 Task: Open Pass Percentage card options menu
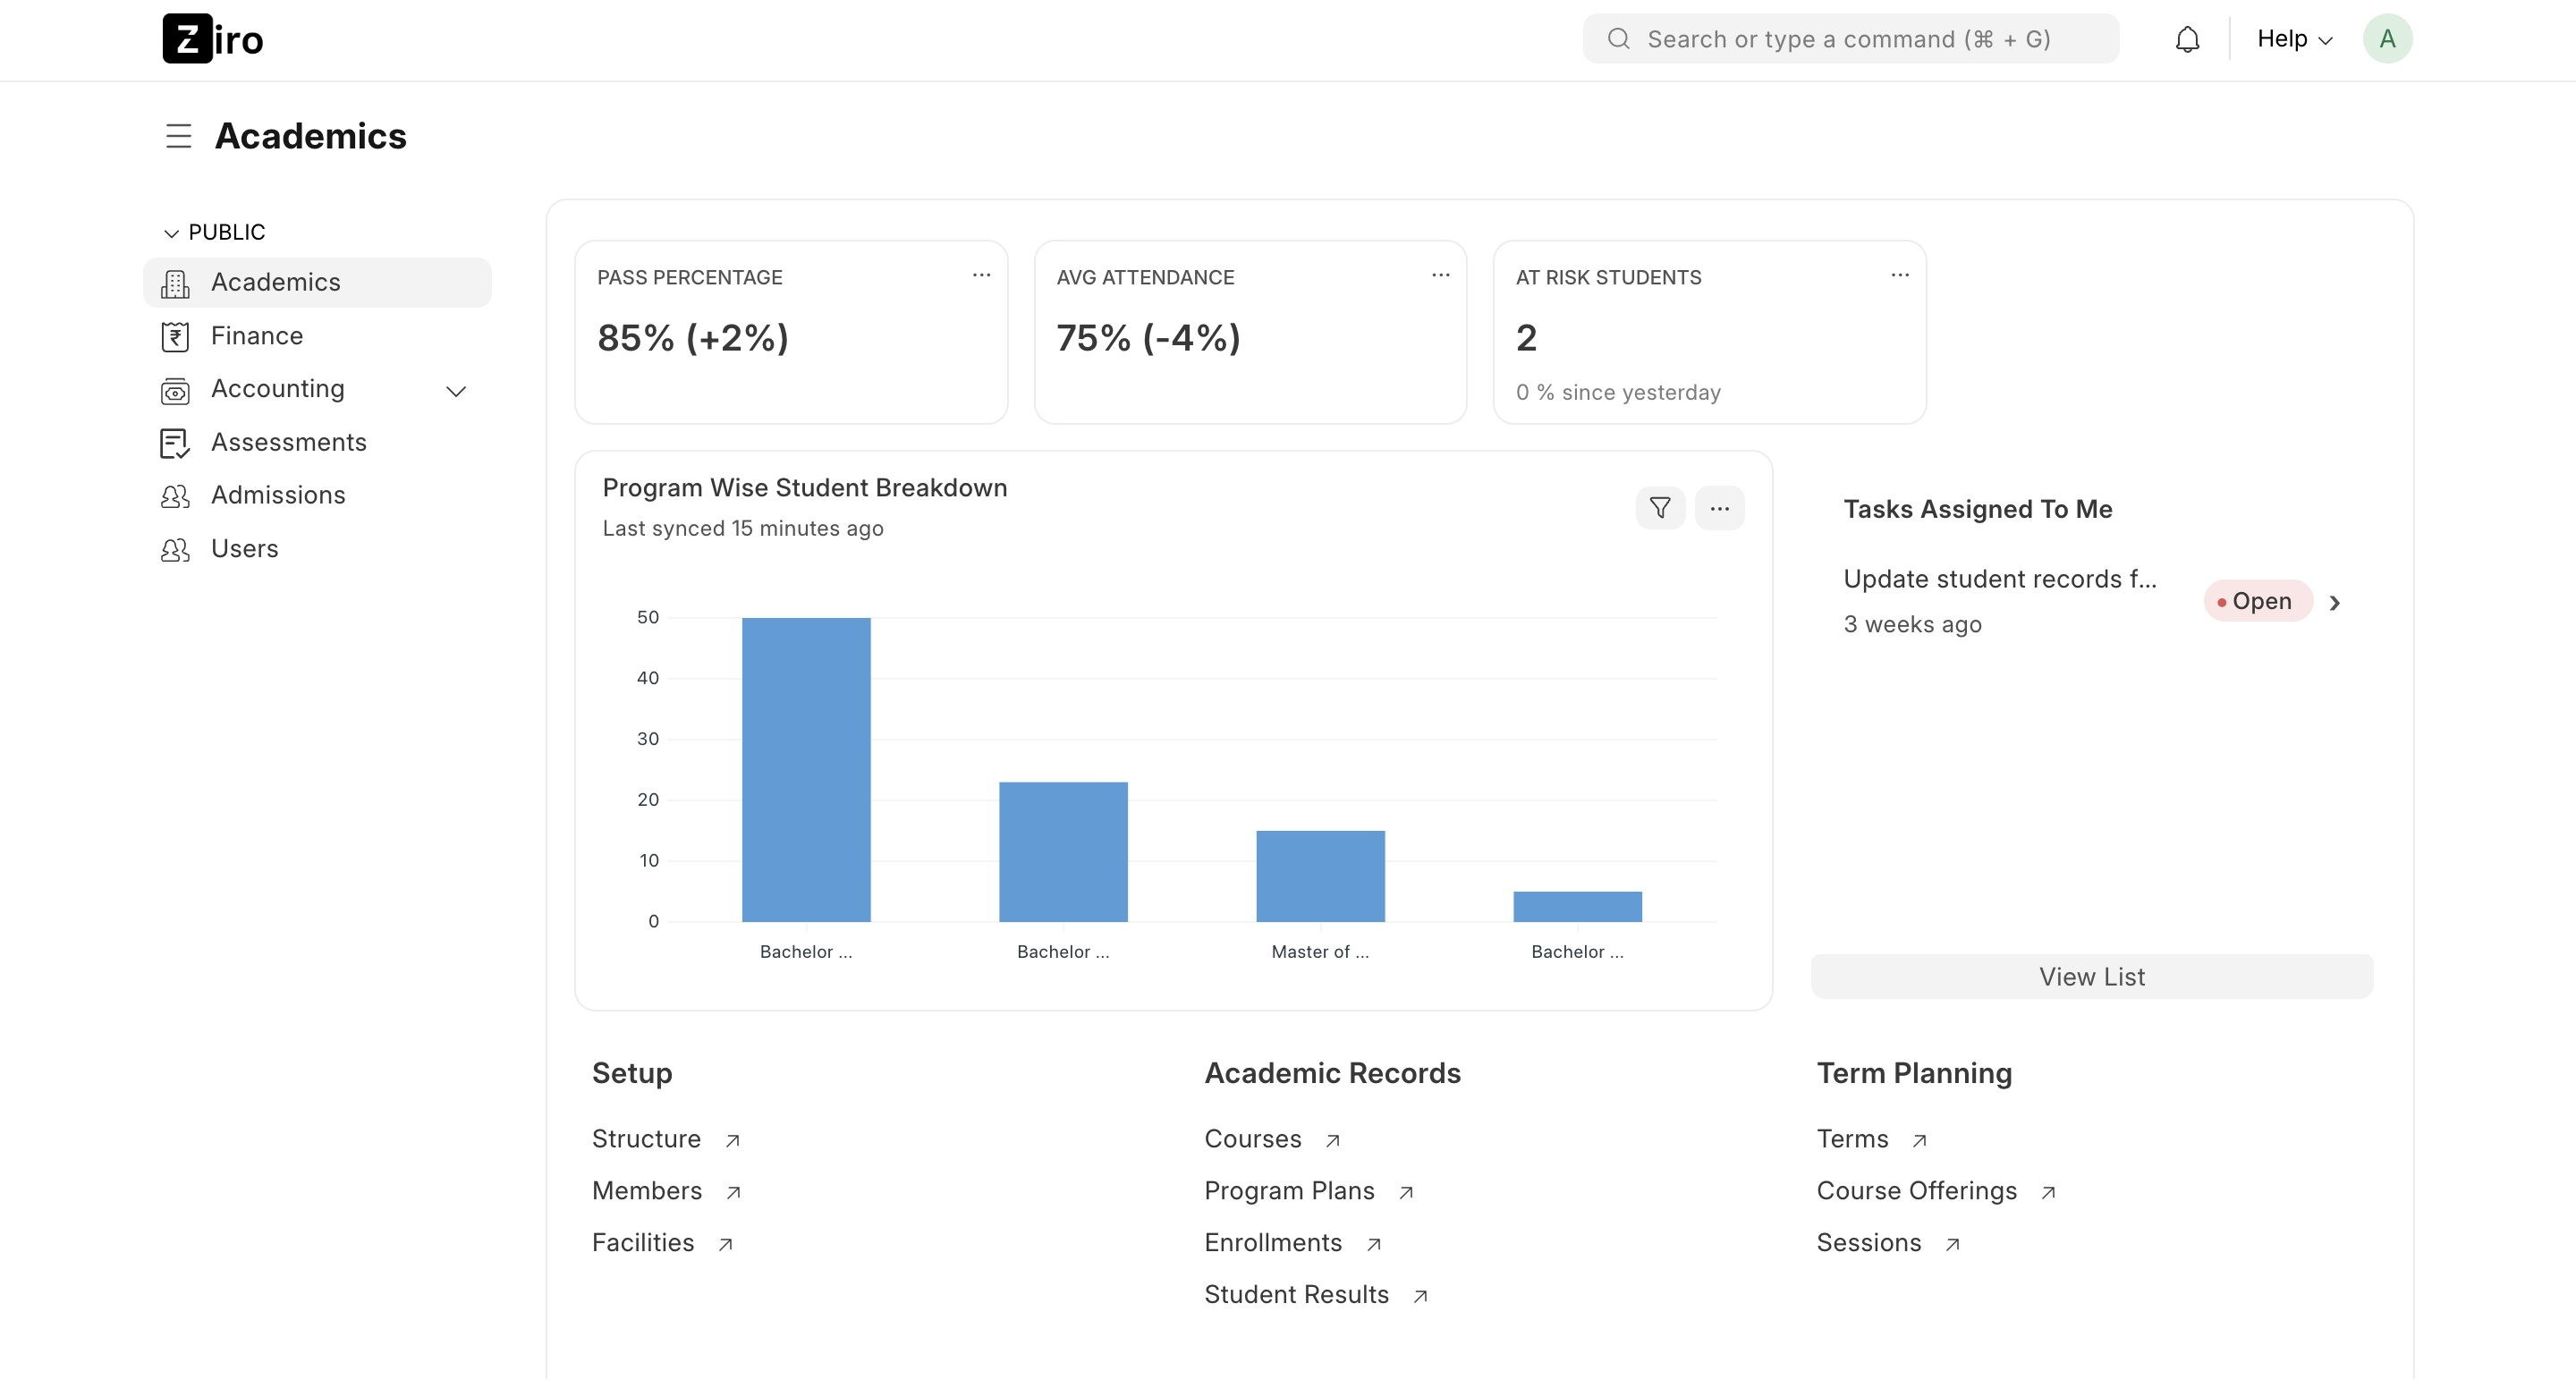(981, 275)
